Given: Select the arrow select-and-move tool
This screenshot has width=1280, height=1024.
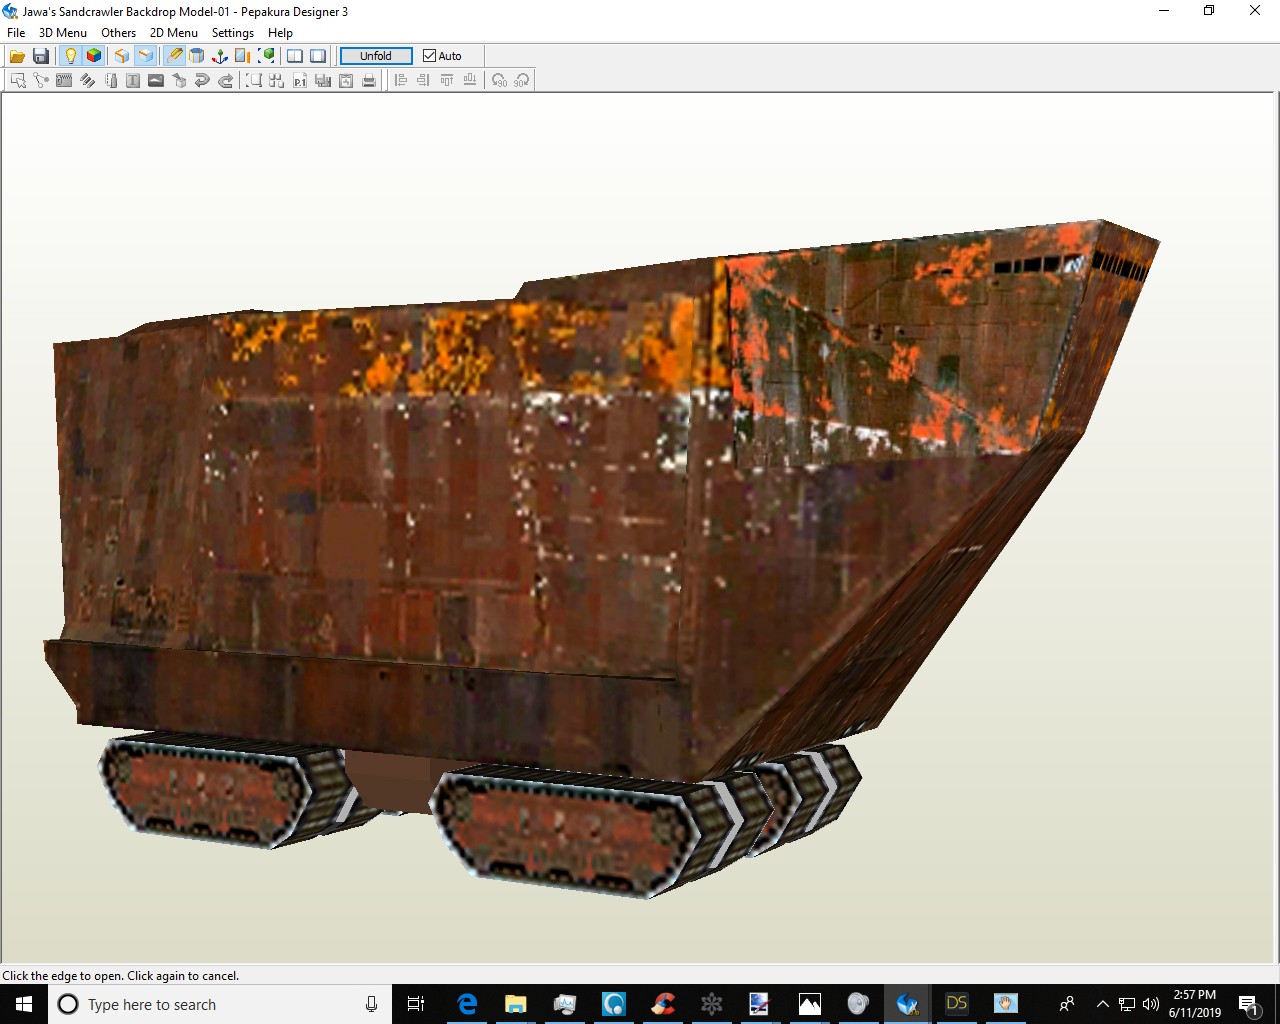Looking at the screenshot, I should click(18, 80).
